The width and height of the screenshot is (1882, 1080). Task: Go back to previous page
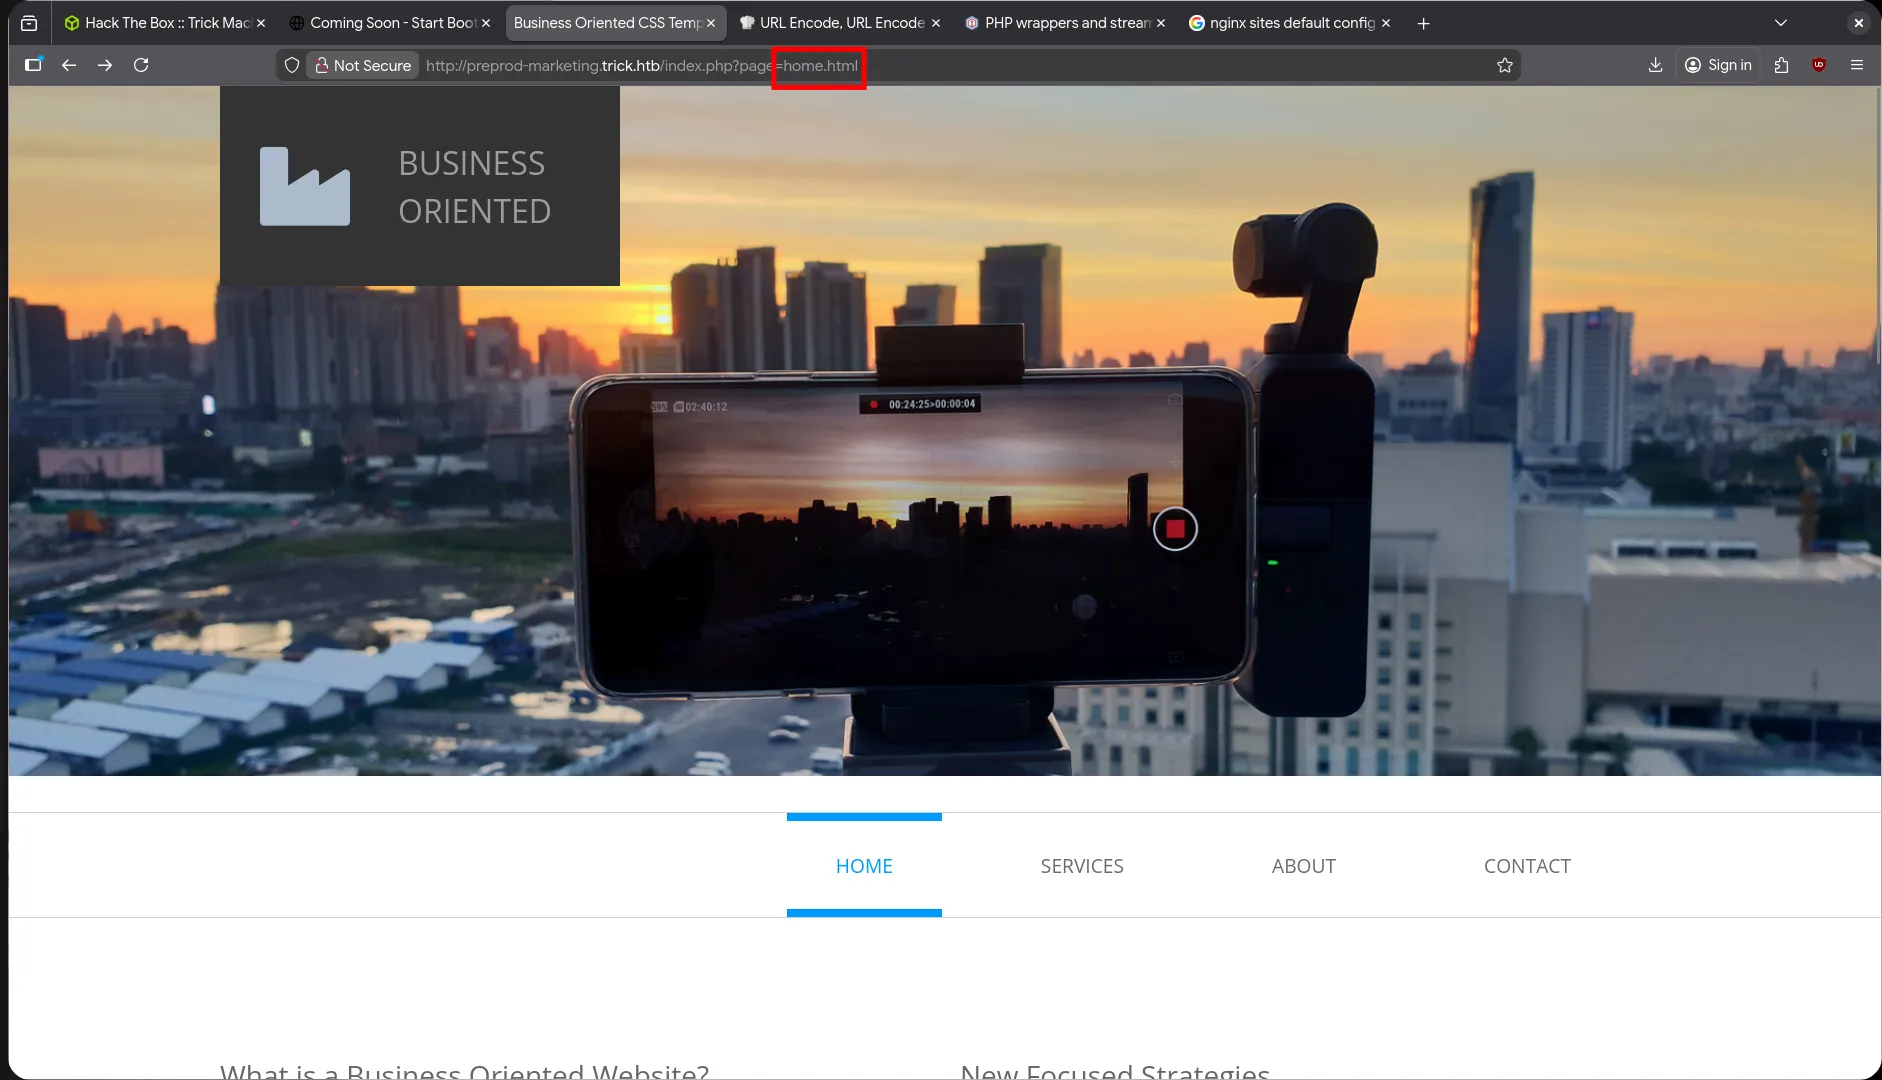[69, 65]
